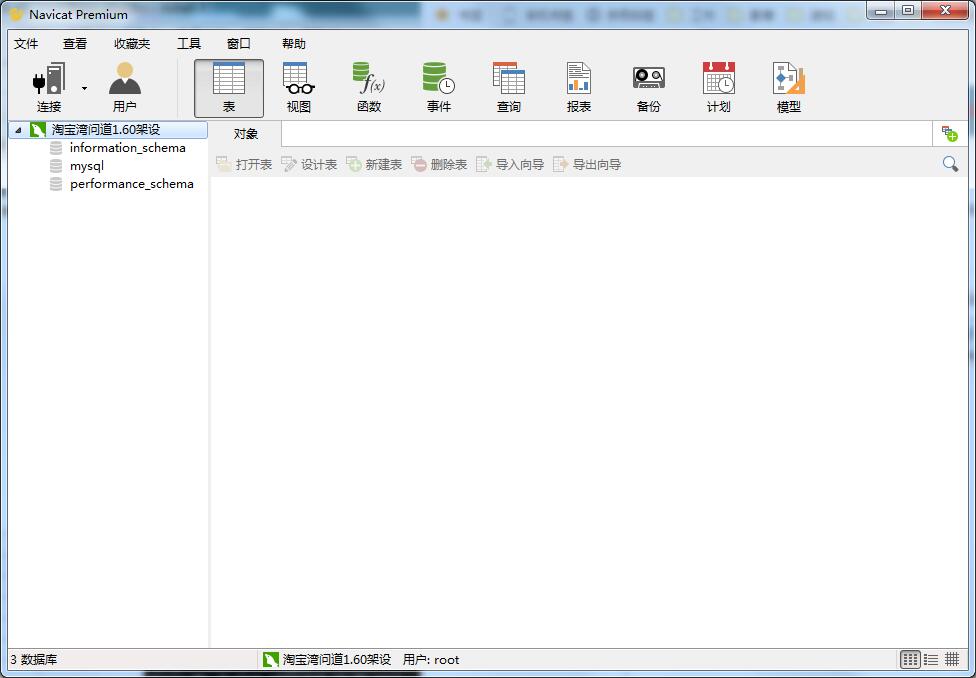Launch the 模型 (Model) tool
This screenshot has height=678, width=976.
(789, 88)
